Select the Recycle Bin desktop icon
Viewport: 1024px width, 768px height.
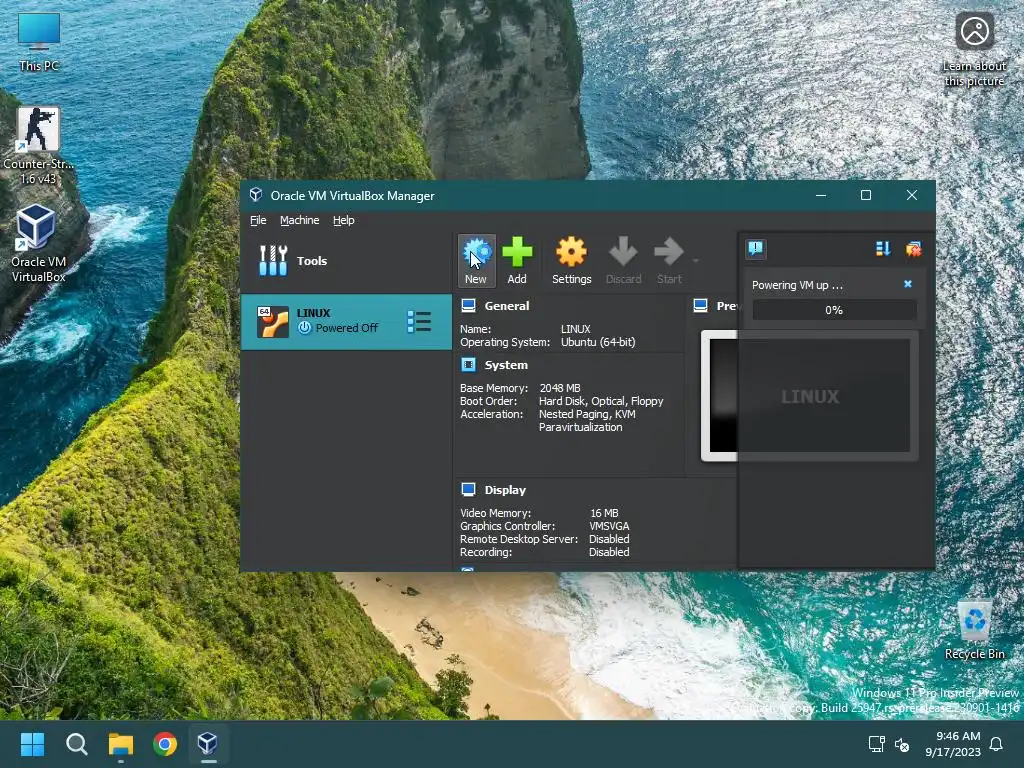(974, 630)
